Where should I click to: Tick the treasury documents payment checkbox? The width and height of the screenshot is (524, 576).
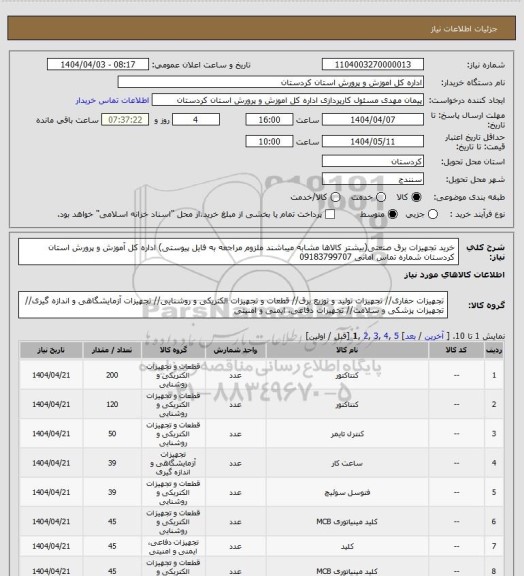pos(330,214)
